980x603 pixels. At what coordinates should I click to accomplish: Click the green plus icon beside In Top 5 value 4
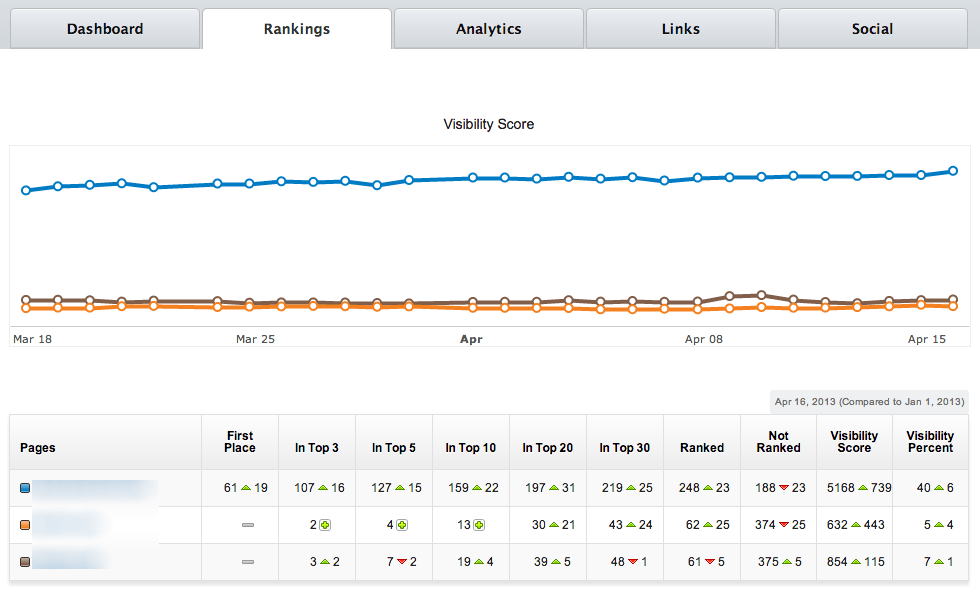click(x=402, y=525)
